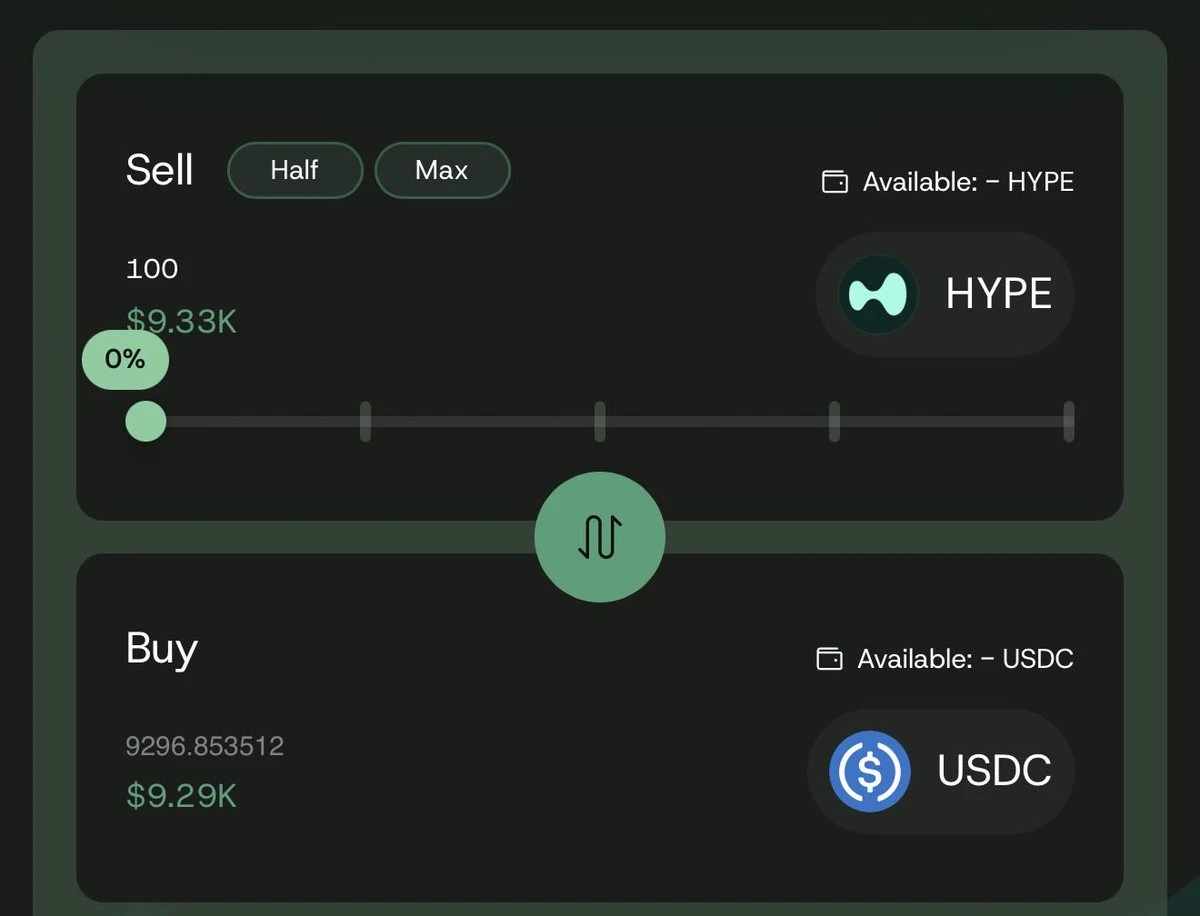Click the 0% slider tooltip bubble
The height and width of the screenshot is (916, 1200).
coord(125,360)
